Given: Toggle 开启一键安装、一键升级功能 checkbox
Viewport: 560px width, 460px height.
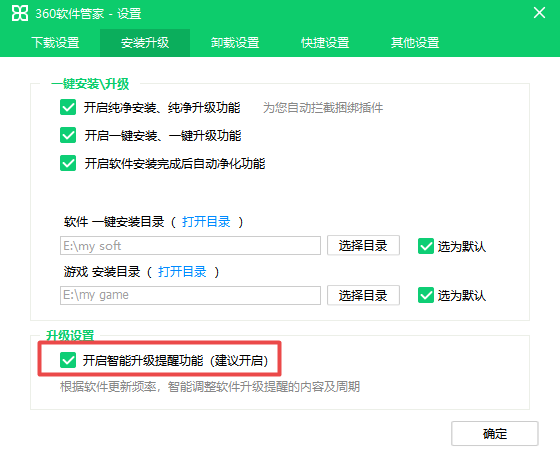Looking at the screenshot, I should tap(68, 135).
